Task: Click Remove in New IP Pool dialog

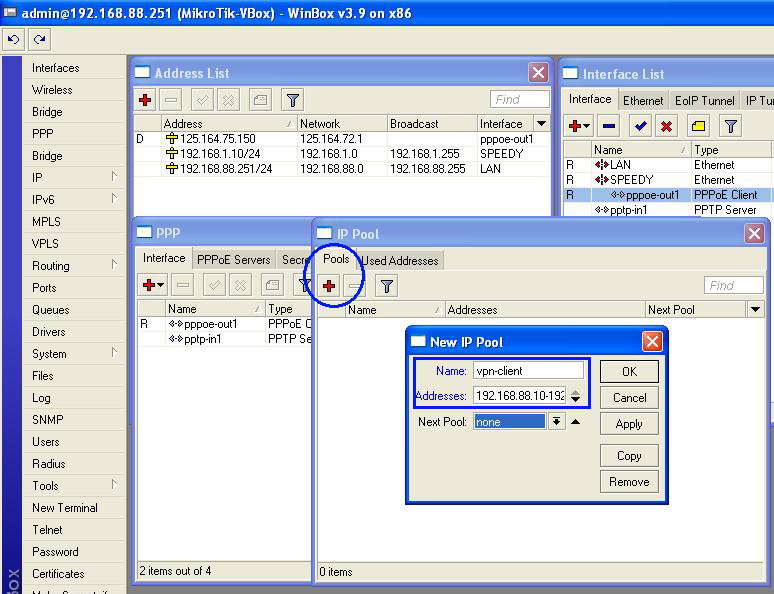Action: coord(629,481)
